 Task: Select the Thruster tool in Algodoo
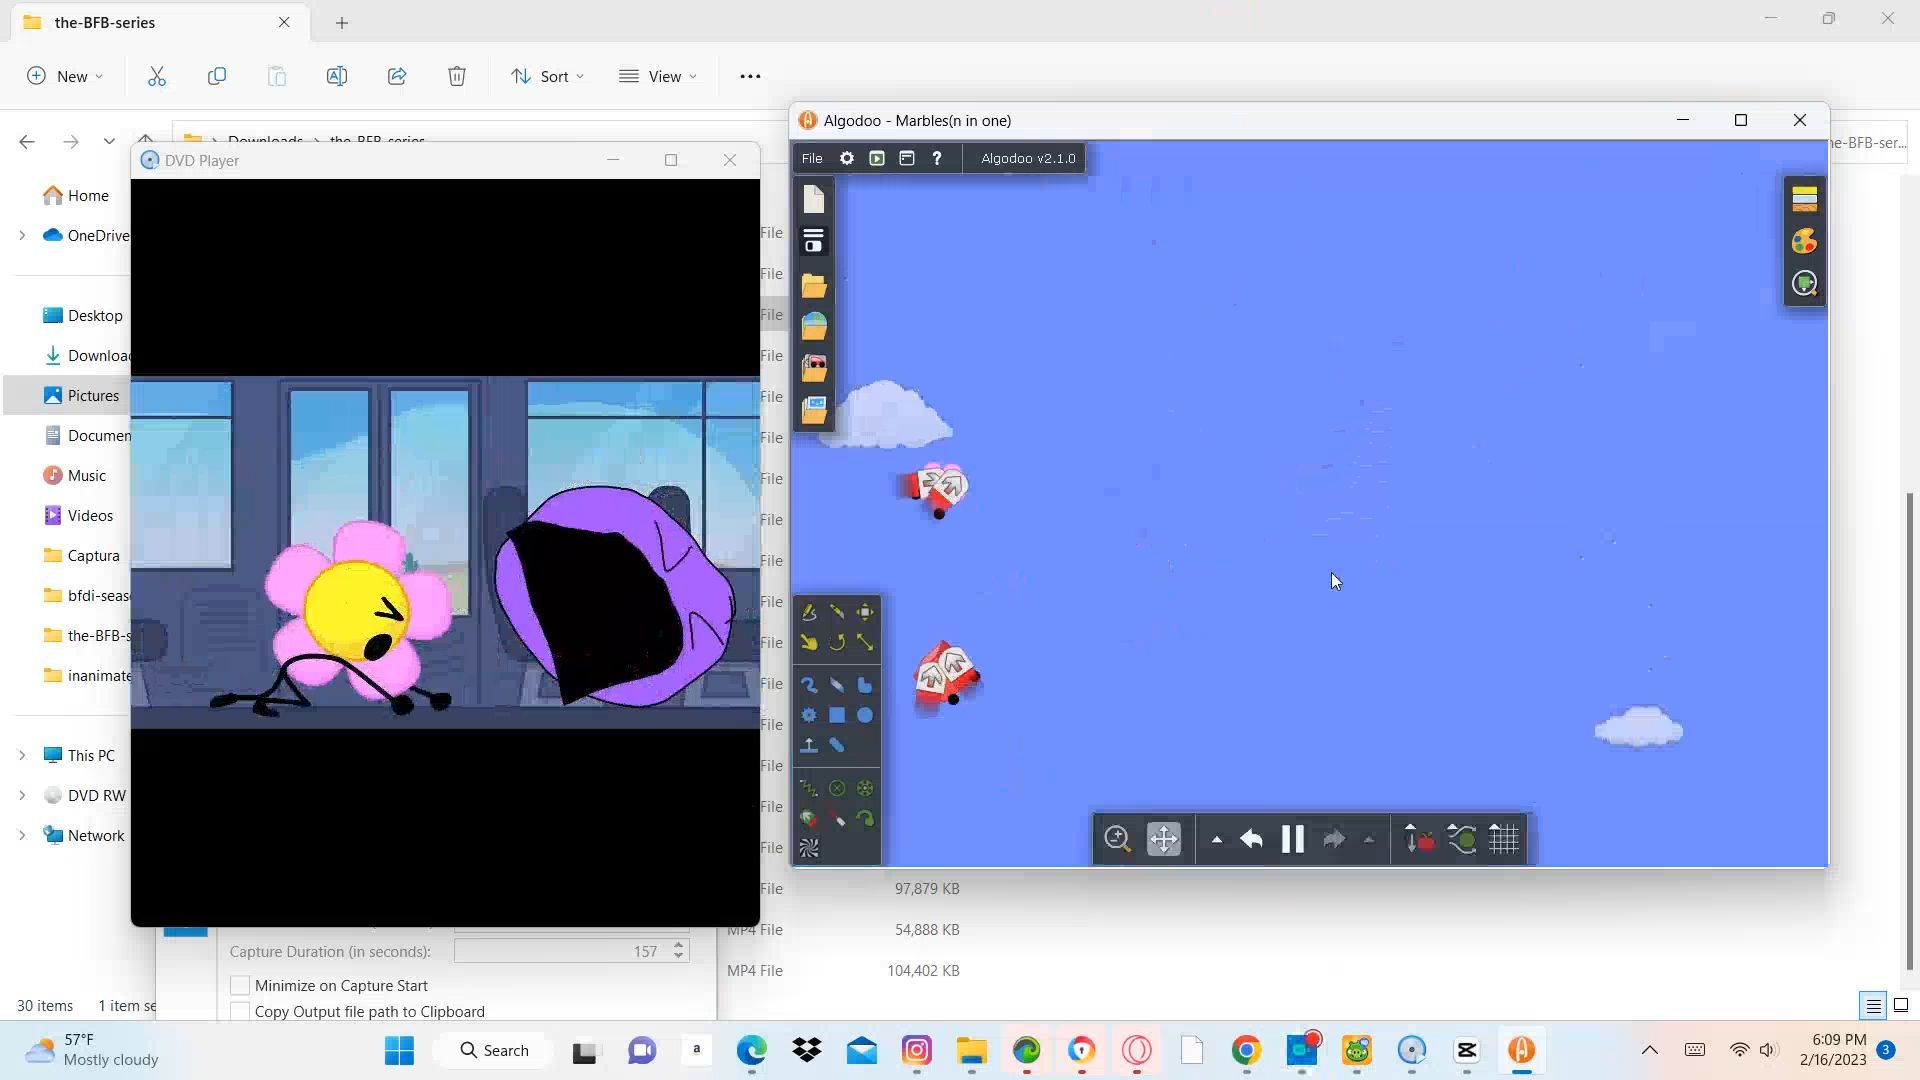tap(809, 818)
